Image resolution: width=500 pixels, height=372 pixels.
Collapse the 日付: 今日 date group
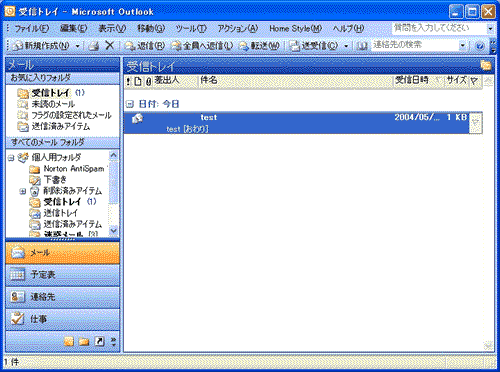tap(130, 104)
